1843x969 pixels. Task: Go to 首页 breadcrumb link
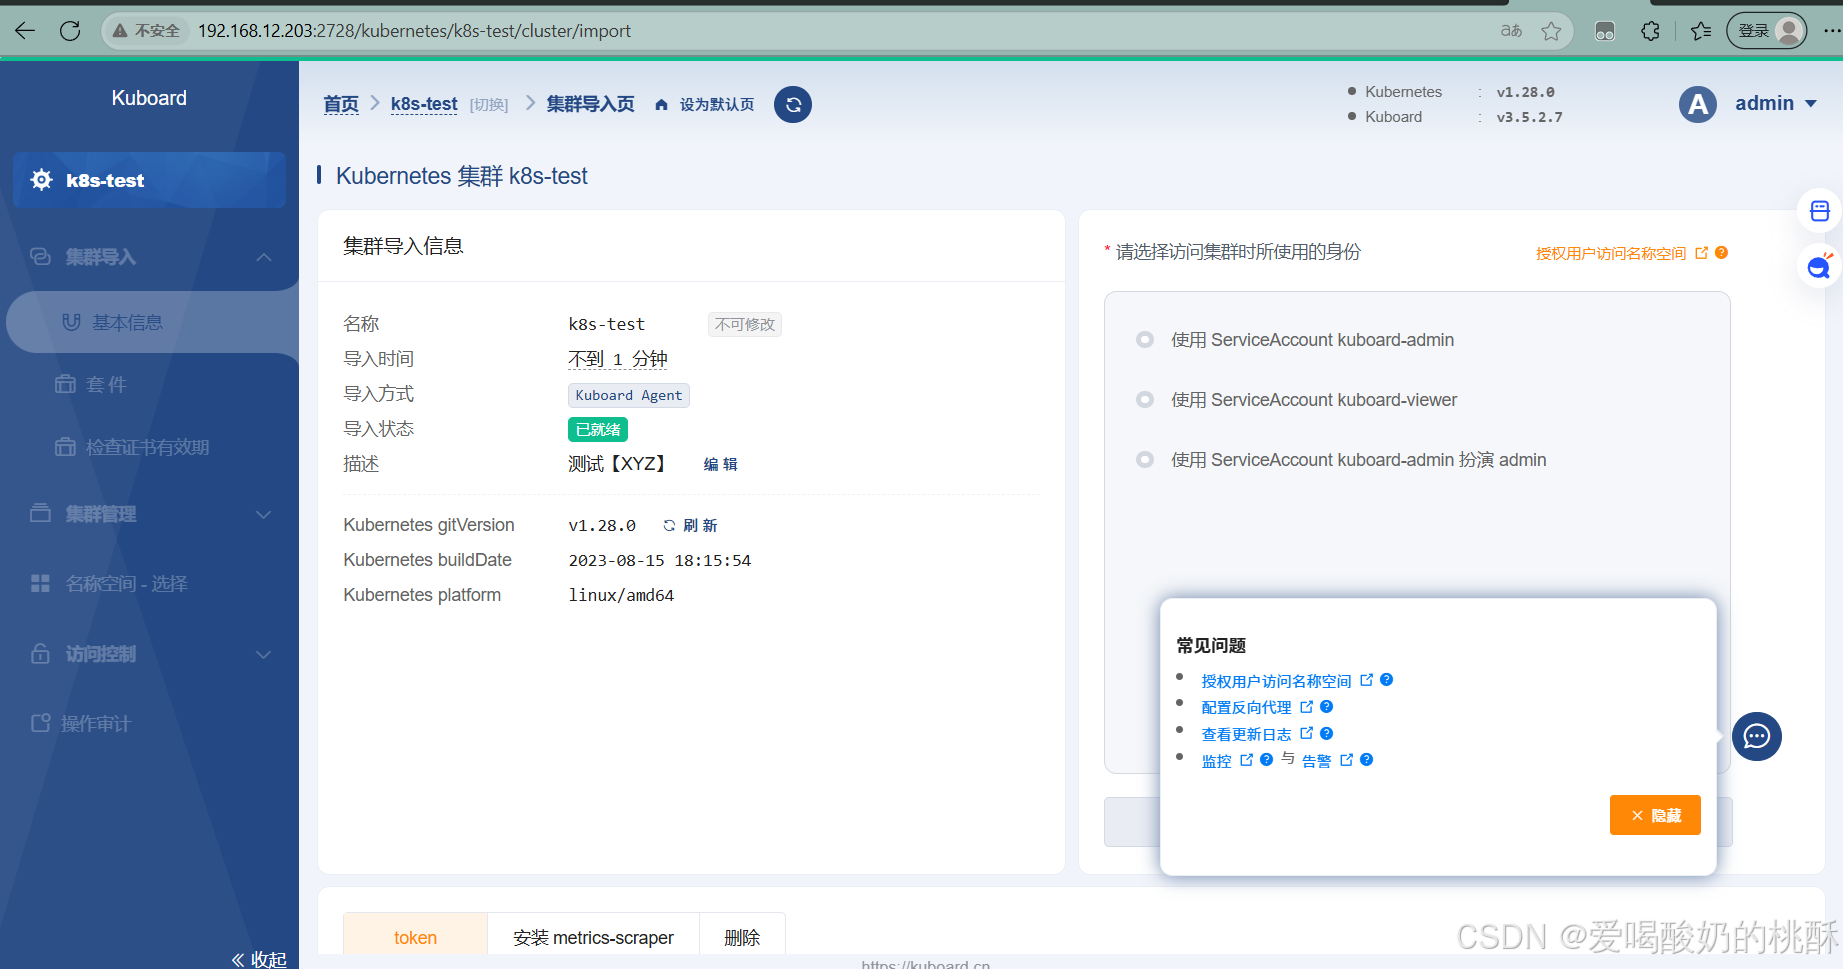(341, 104)
